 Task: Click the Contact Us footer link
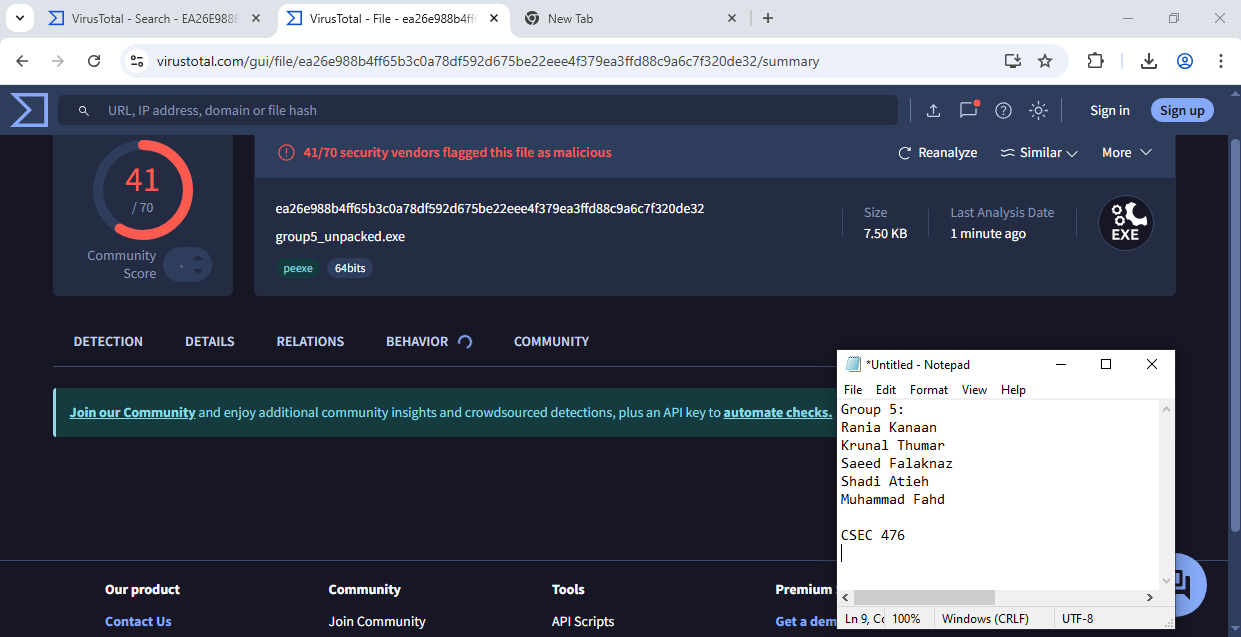138,621
